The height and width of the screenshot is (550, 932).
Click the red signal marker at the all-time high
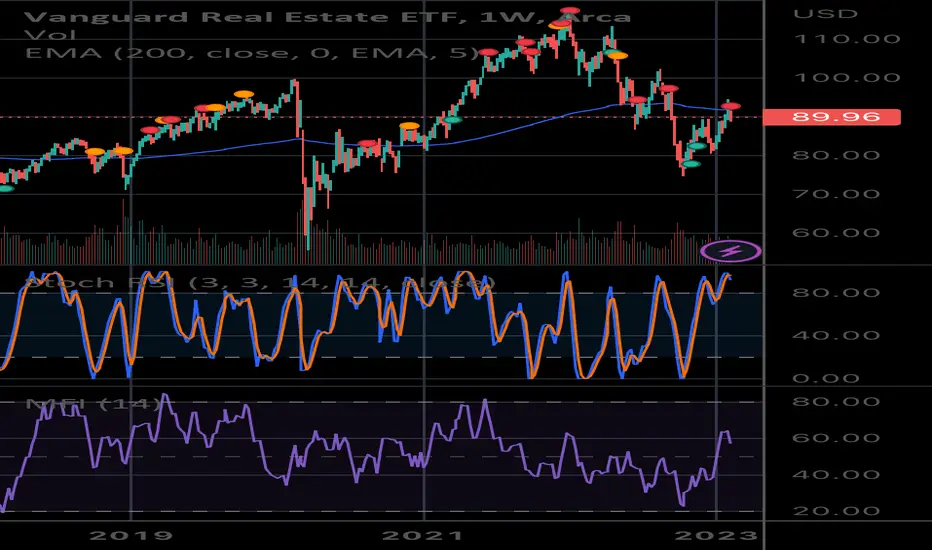click(x=570, y=11)
